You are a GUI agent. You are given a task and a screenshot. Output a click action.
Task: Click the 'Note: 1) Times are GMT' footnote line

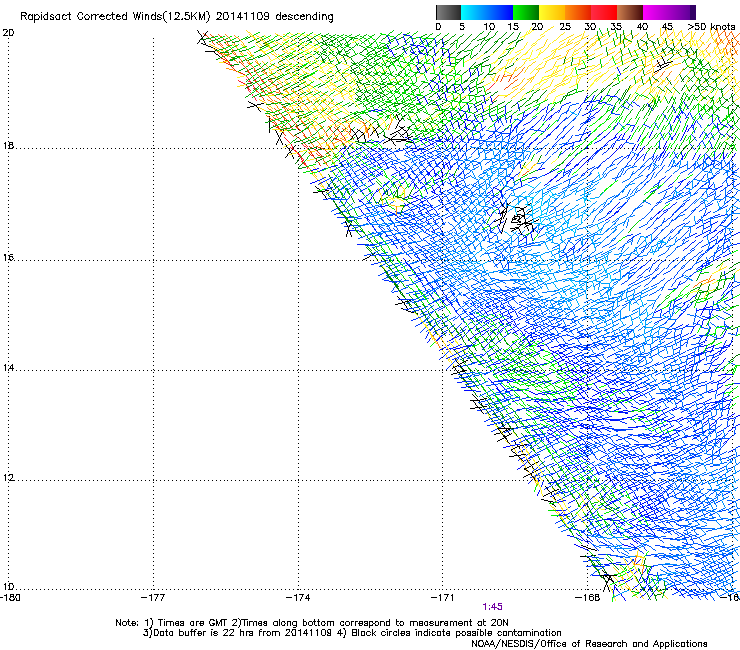tap(311, 623)
